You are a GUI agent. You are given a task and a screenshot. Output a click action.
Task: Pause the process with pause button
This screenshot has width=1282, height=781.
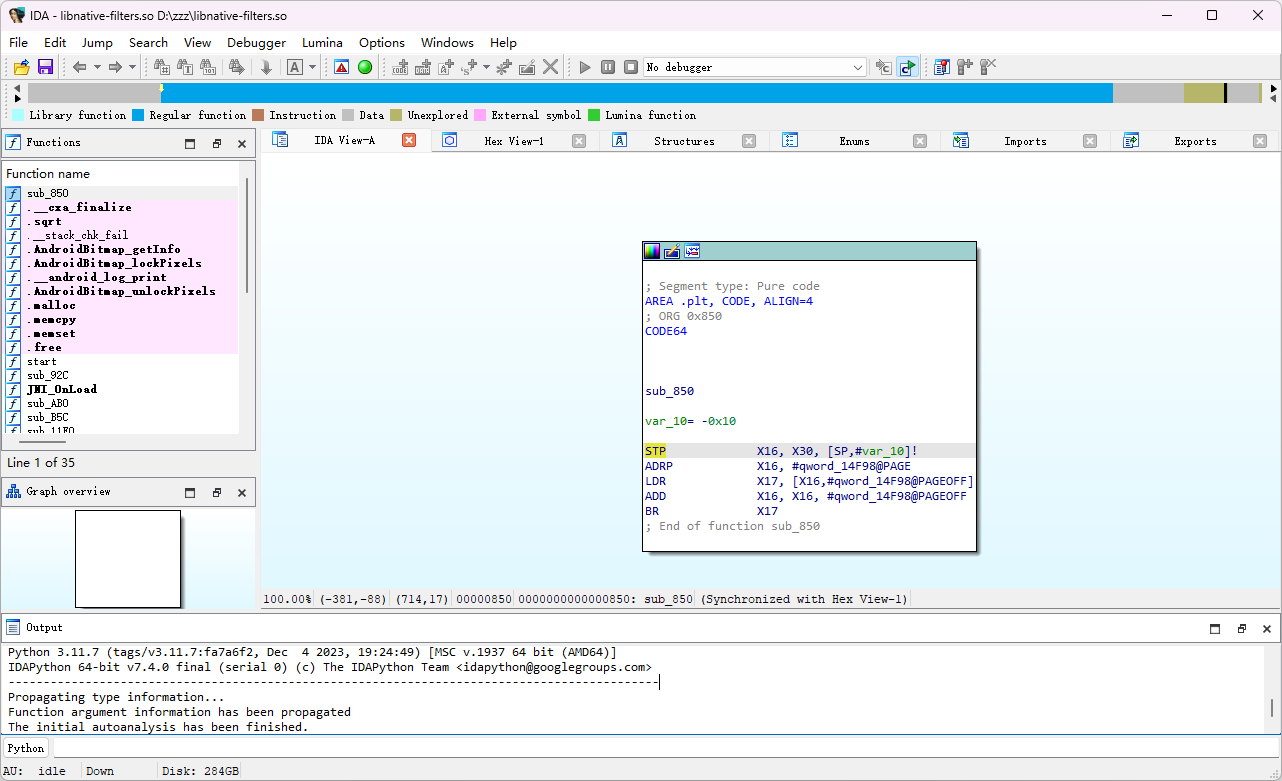pos(608,67)
